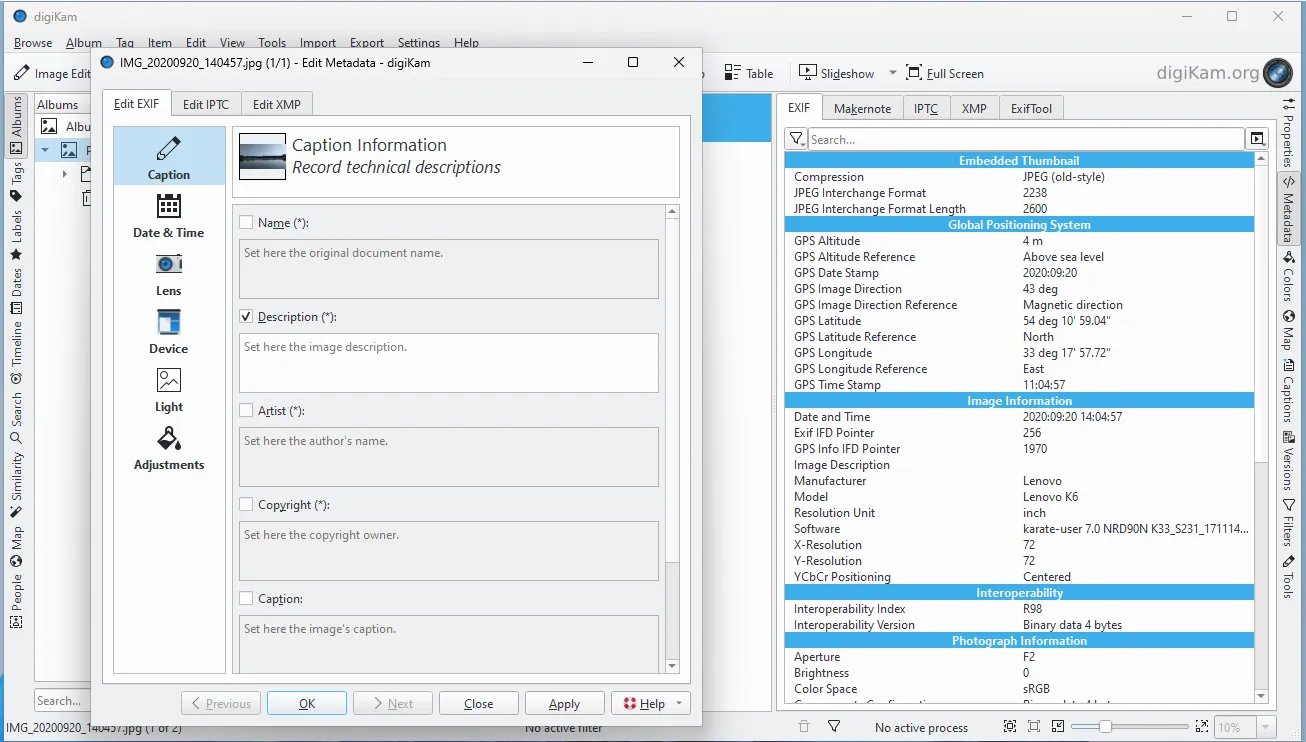Image resolution: width=1306 pixels, height=742 pixels.
Task: Open the Caption section in Edit Metadata
Action: pos(169,157)
